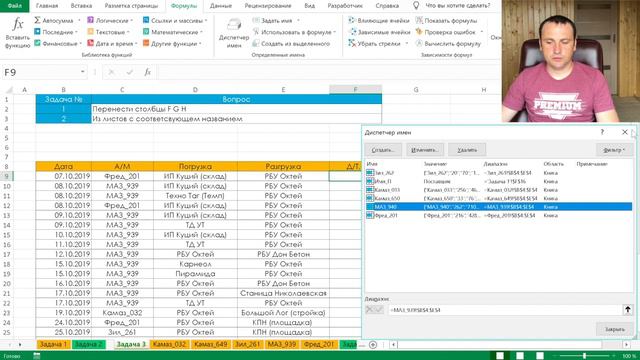
Task: Click cell with Пирамида in column D
Action: [x=195, y=273]
